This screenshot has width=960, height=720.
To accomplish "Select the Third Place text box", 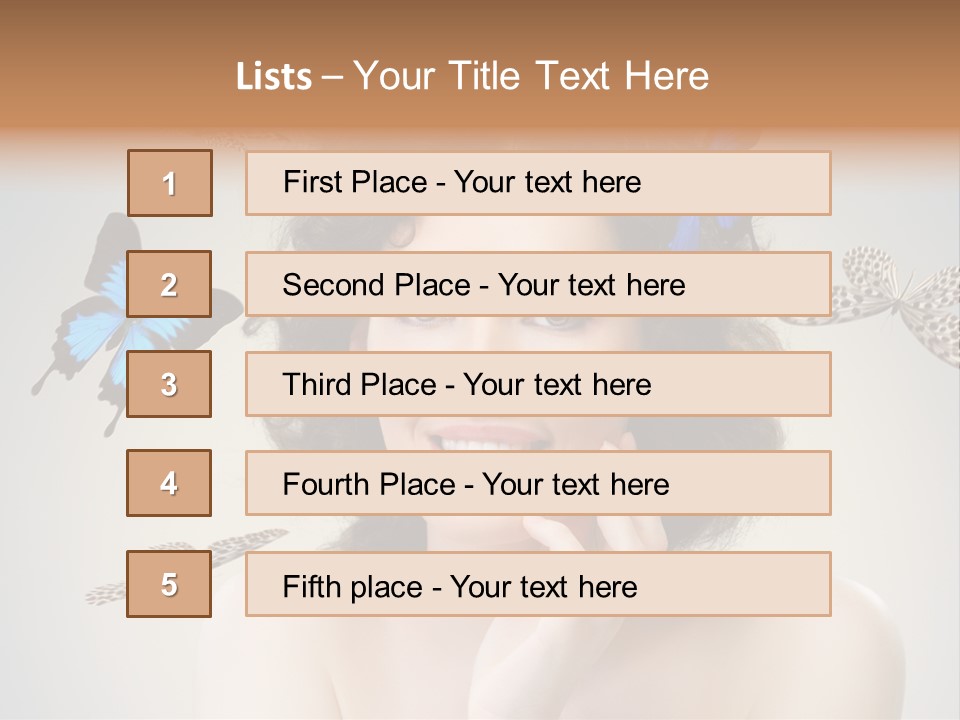I will pyautogui.click(x=538, y=384).
